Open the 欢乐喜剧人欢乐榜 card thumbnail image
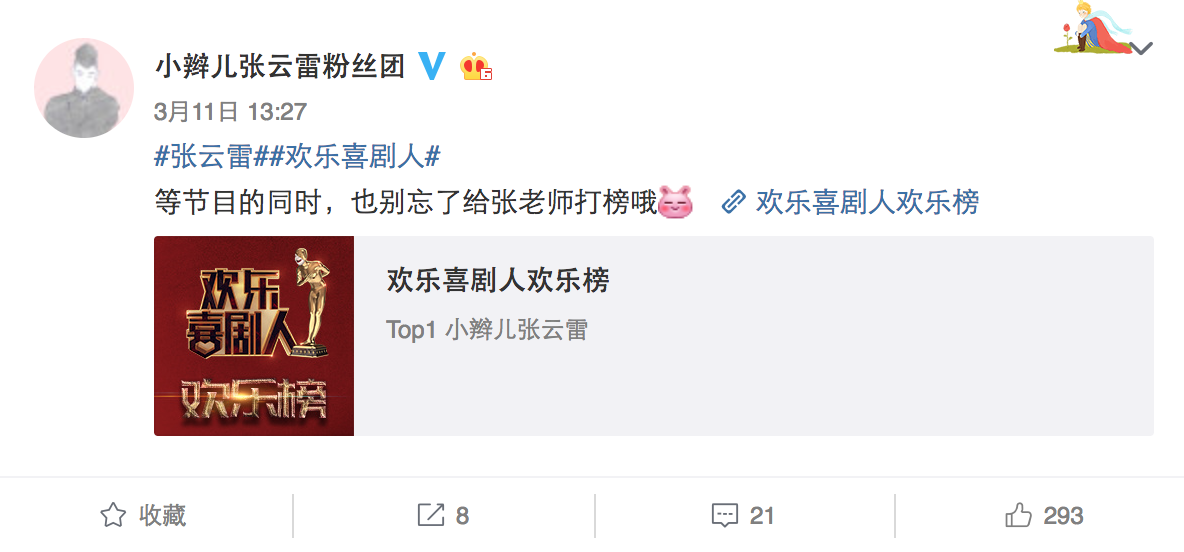Screen dimensions: 1184x552 (254, 336)
